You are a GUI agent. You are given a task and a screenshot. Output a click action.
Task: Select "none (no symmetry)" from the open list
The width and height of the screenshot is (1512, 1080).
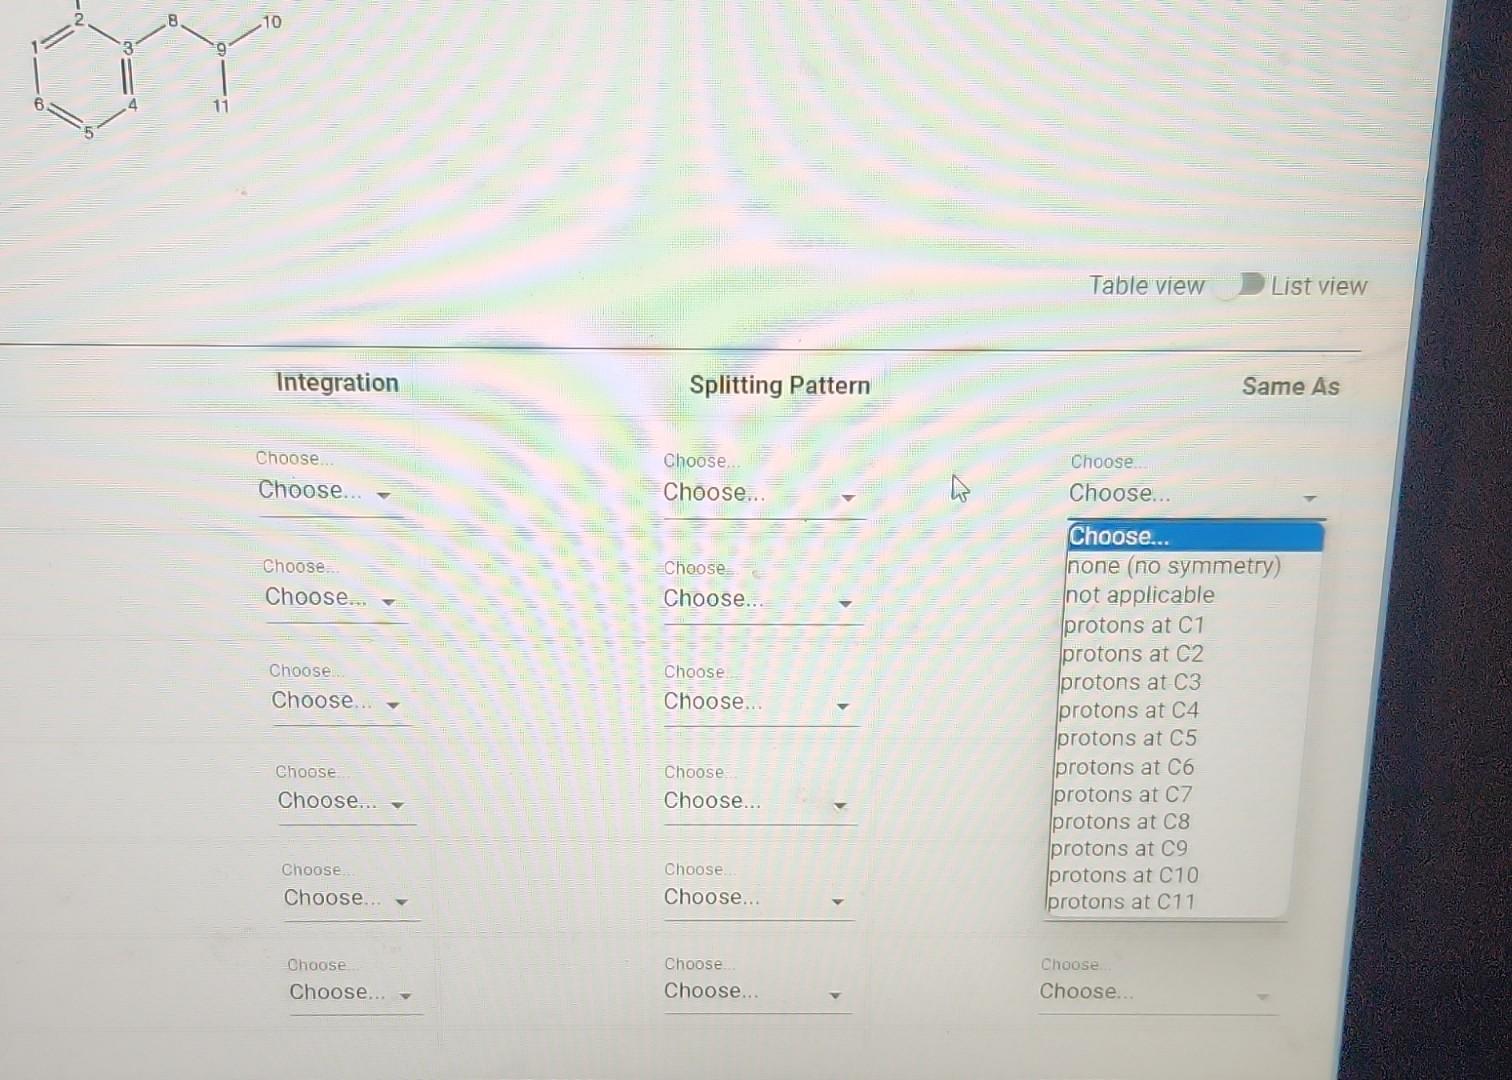coord(1173,566)
